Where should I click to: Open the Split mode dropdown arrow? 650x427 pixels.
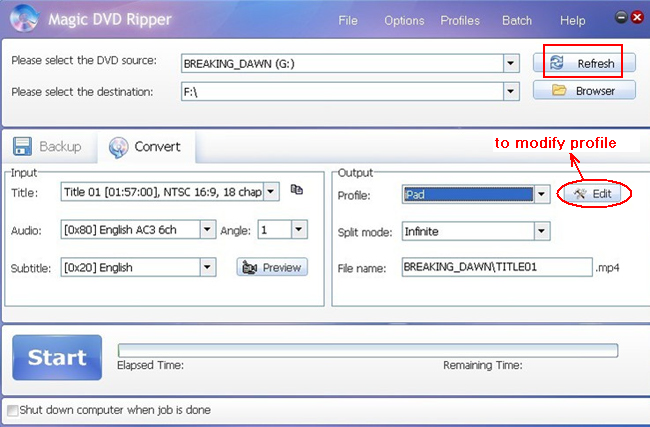click(x=541, y=231)
